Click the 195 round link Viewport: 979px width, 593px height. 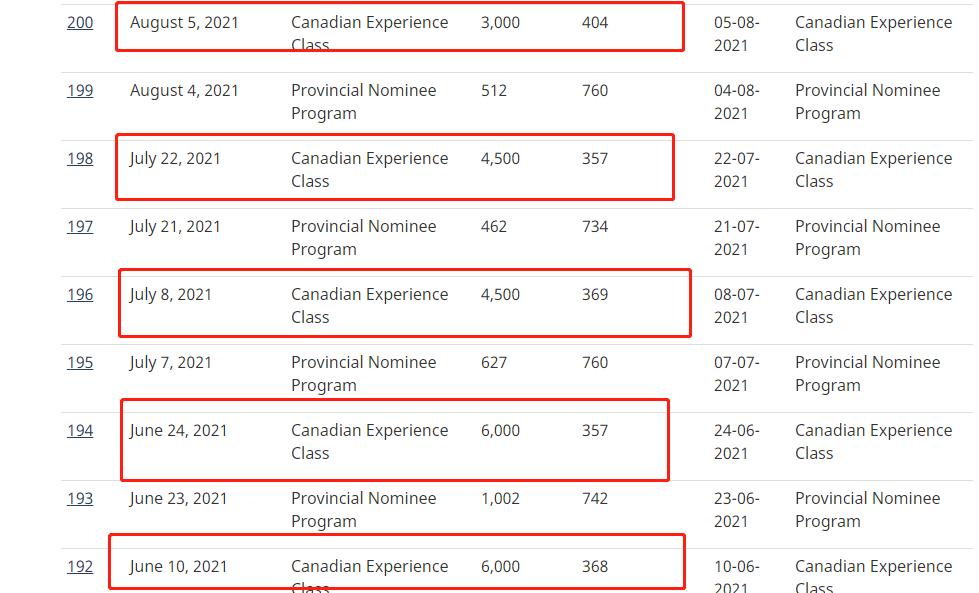(80, 362)
